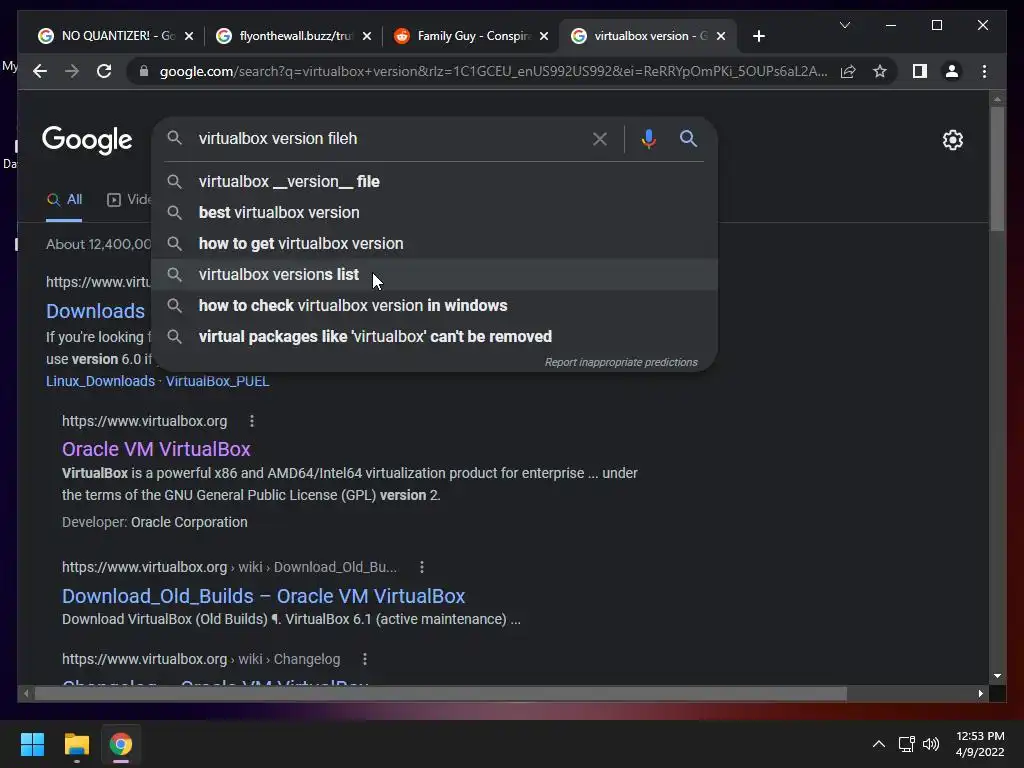This screenshot has height=768, width=1024.
Task: Click the horizontal scrollbar thumb
Action: click(441, 694)
